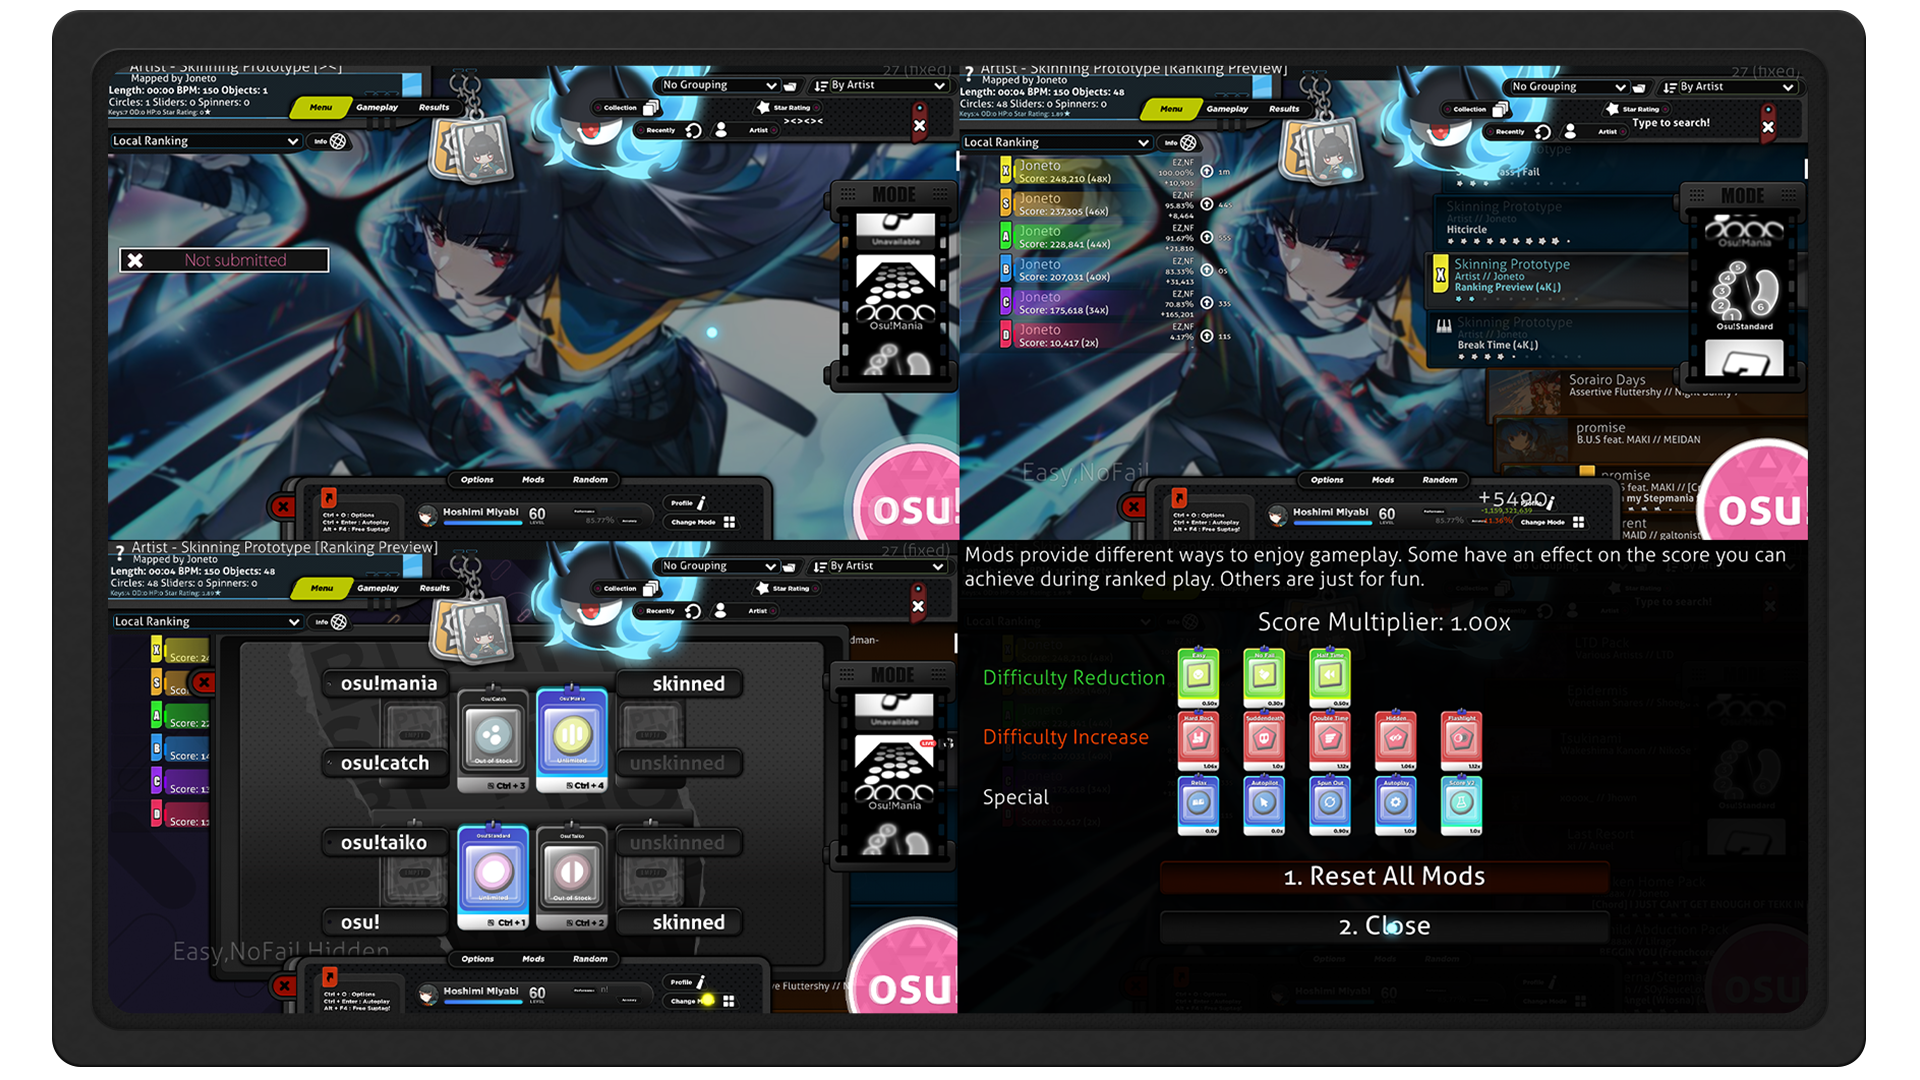The width and height of the screenshot is (1920, 1080).
Task: Click the Change Mode grid icon, top-left panel
Action: click(729, 522)
